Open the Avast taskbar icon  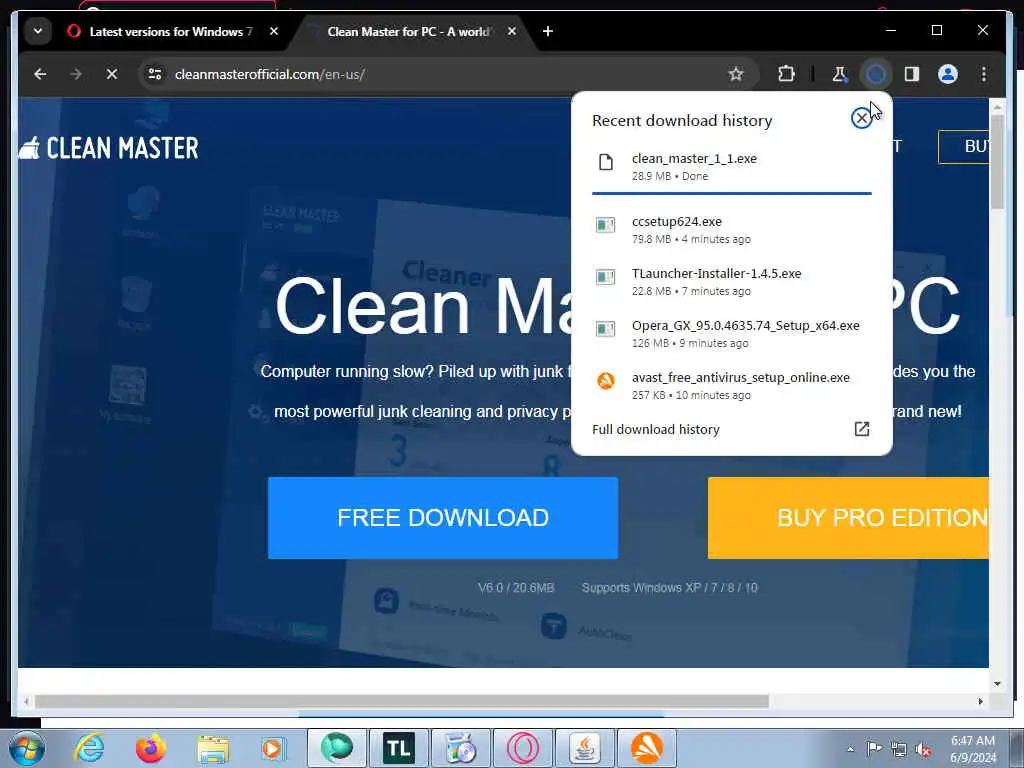pyautogui.click(x=647, y=748)
